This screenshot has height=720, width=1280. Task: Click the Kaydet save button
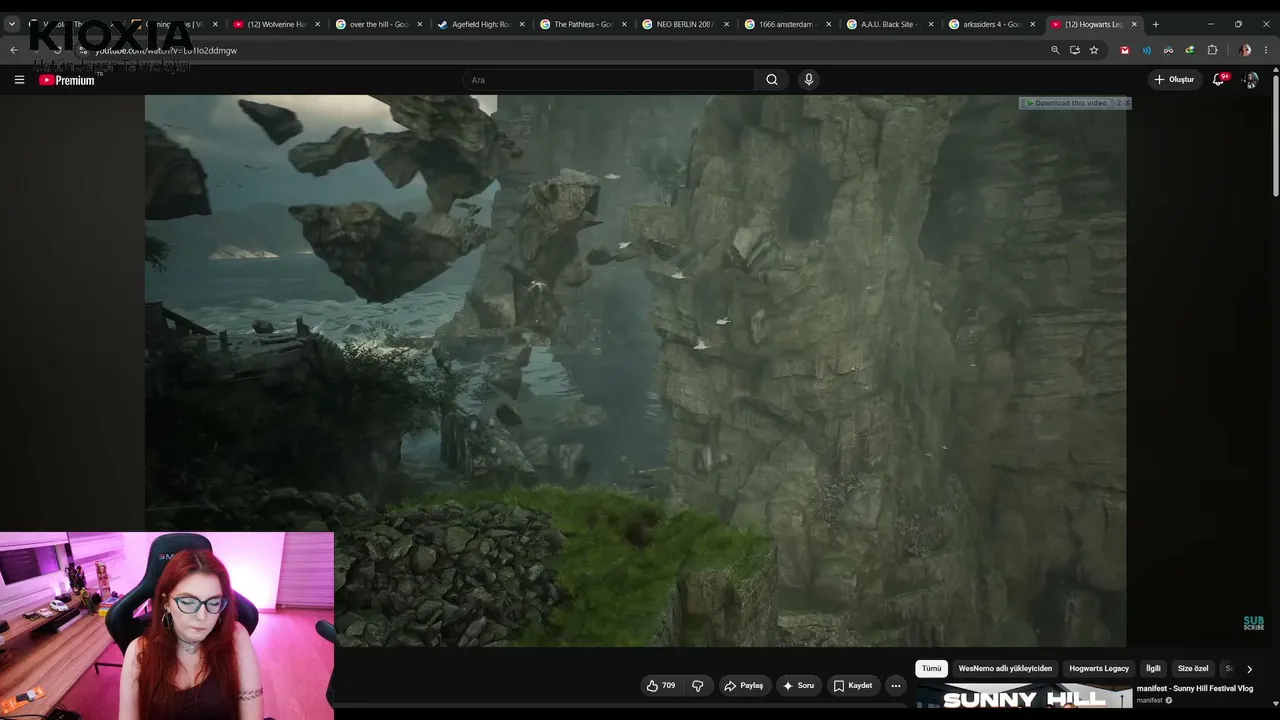(853, 686)
